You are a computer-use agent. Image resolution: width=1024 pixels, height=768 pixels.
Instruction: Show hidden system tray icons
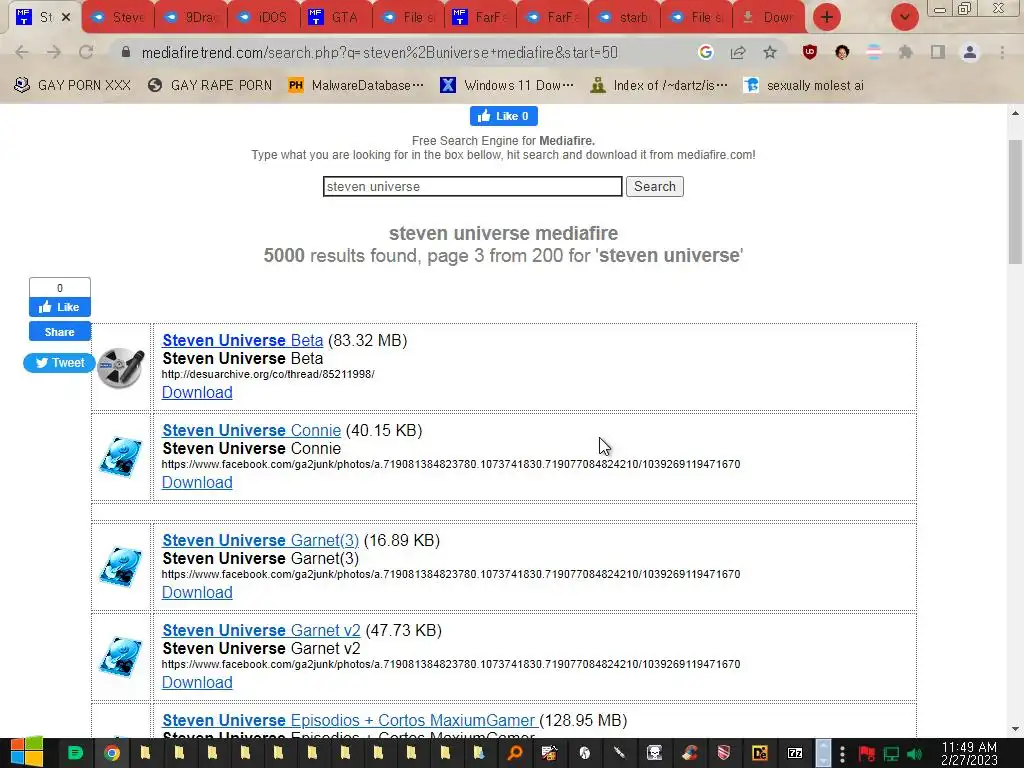click(x=842, y=753)
